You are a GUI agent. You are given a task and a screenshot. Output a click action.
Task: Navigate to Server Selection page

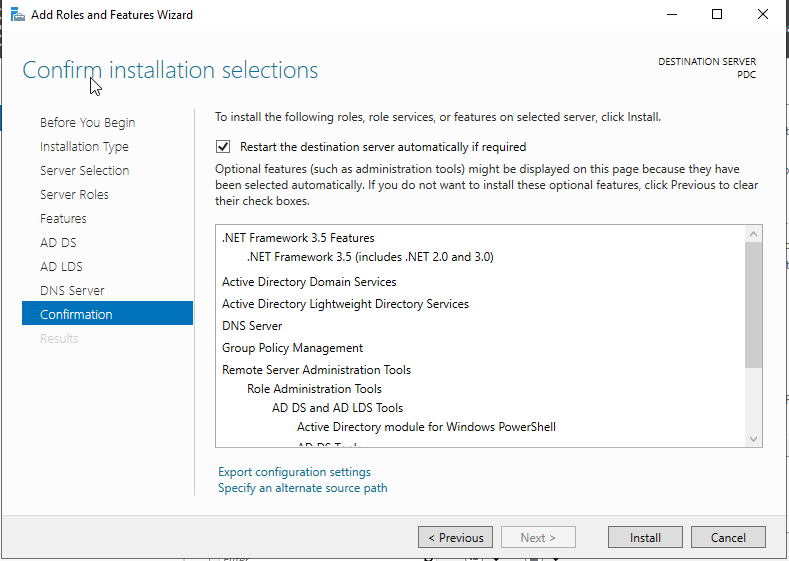click(84, 171)
